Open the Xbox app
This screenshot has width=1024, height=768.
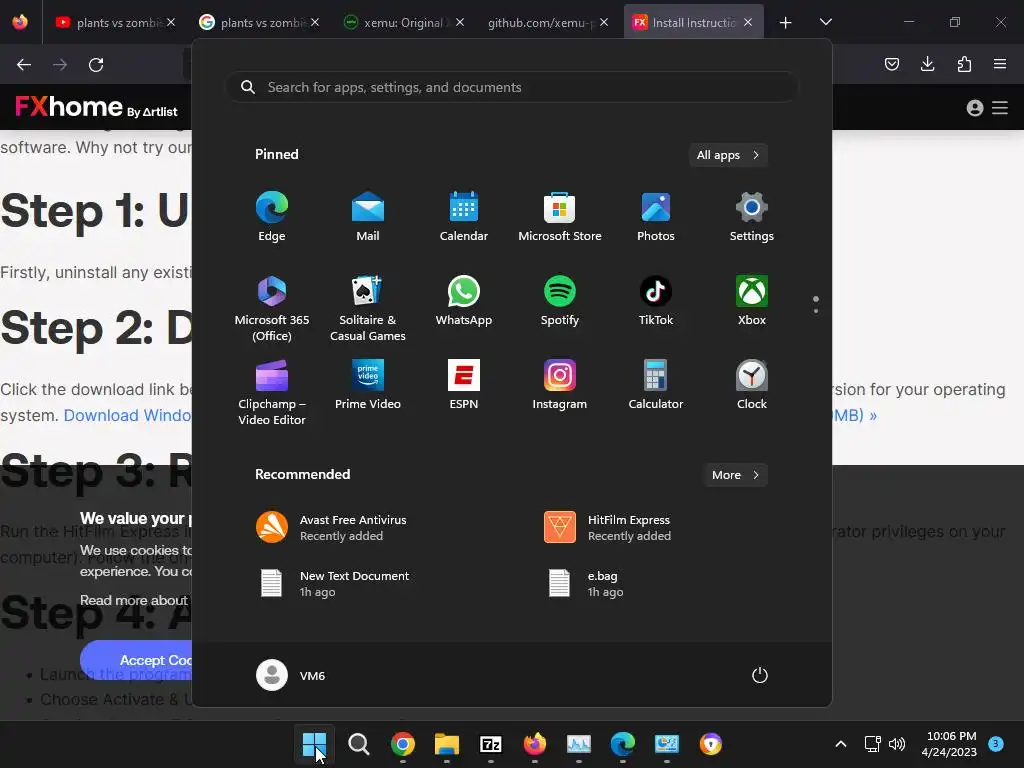point(752,301)
